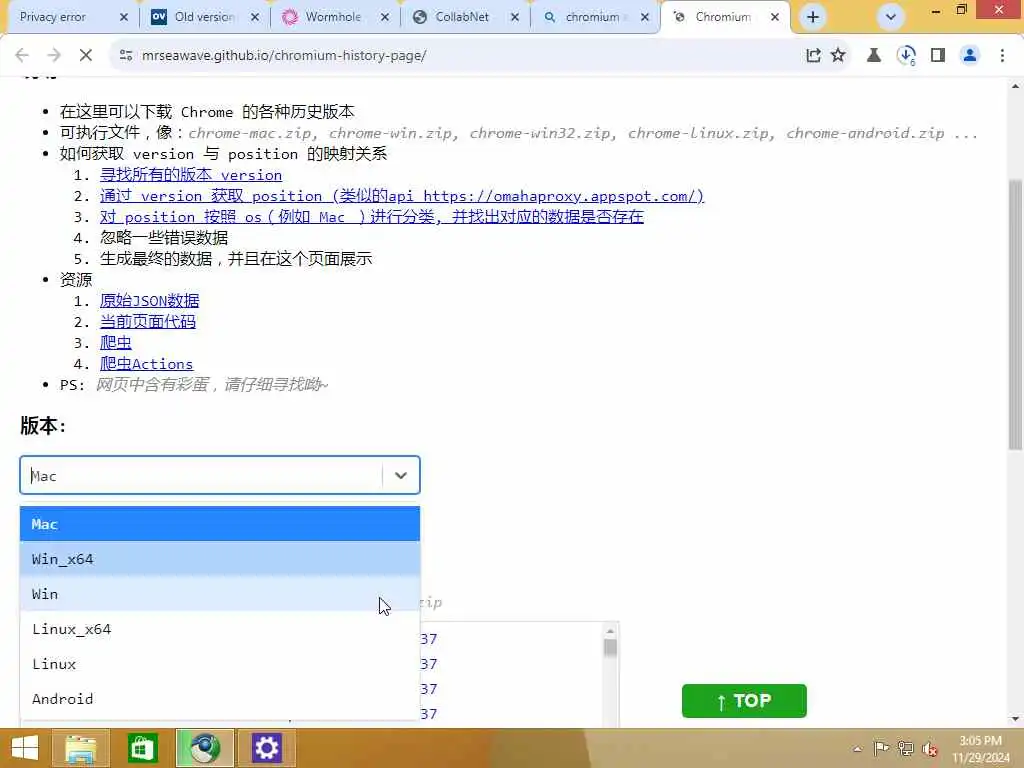The image size is (1024, 768).
Task: Open site information icon in address bar
Action: (x=126, y=56)
